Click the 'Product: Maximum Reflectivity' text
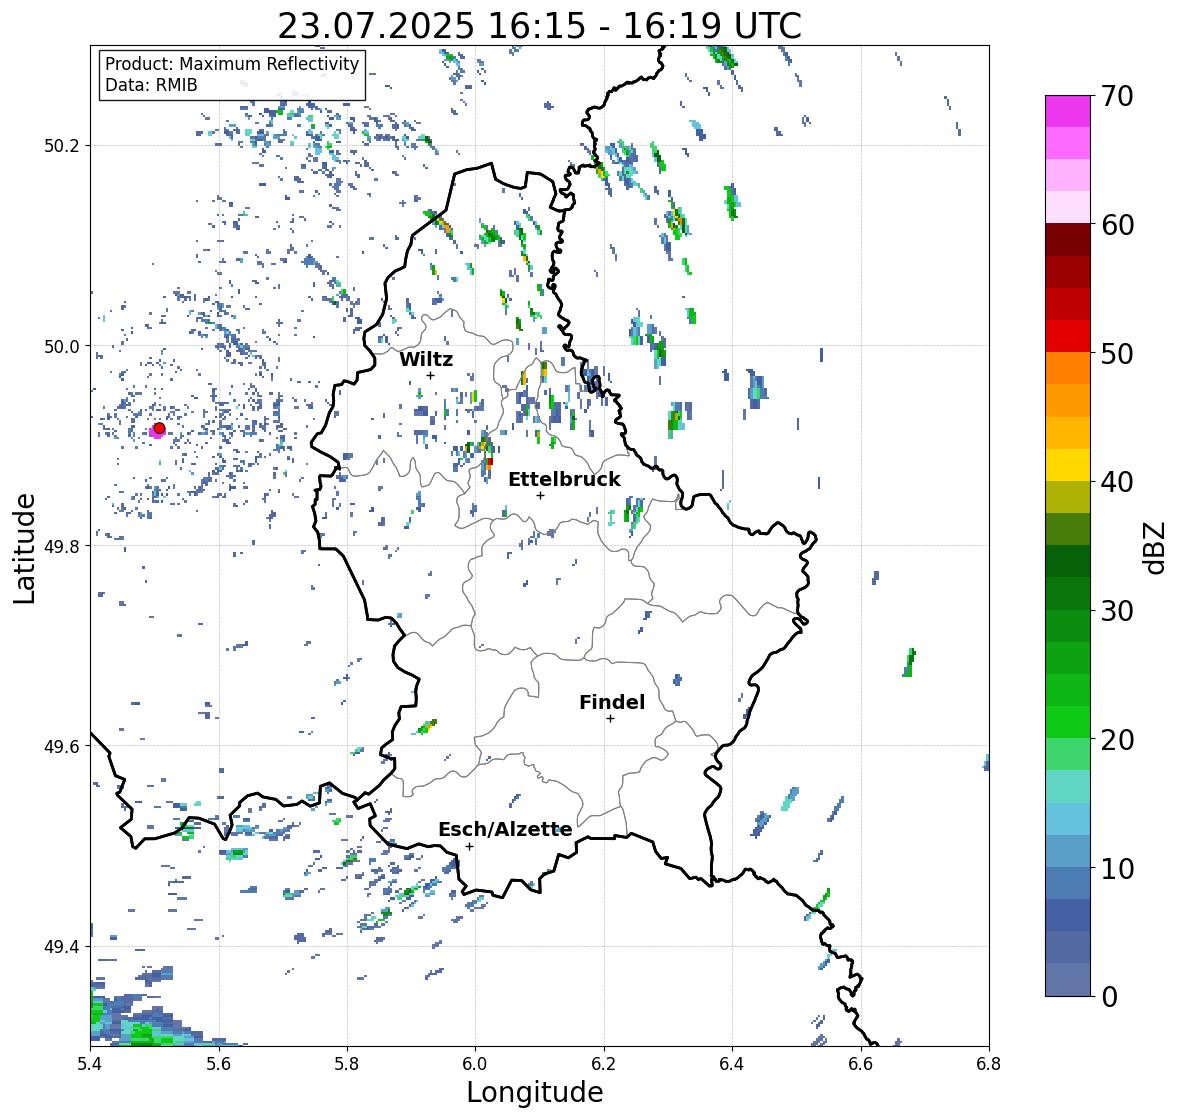Viewport: 1179px width, 1117px height. pyautogui.click(x=232, y=64)
